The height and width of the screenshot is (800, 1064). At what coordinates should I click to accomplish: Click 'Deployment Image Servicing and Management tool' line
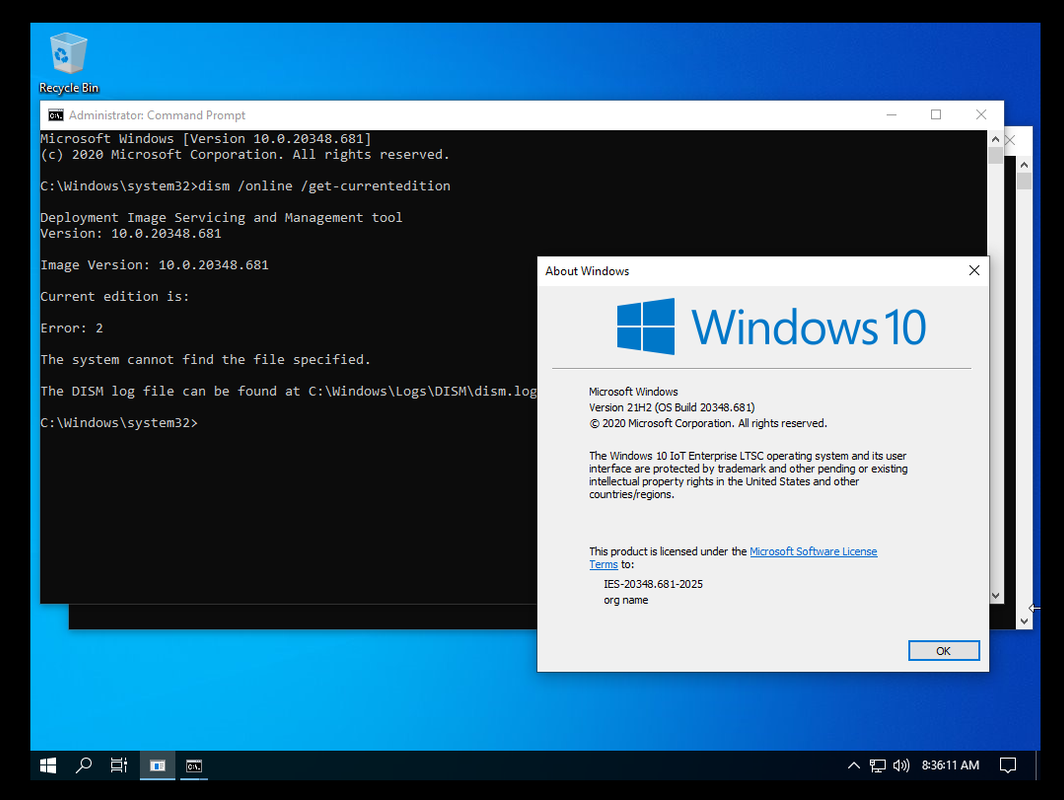click(221, 218)
